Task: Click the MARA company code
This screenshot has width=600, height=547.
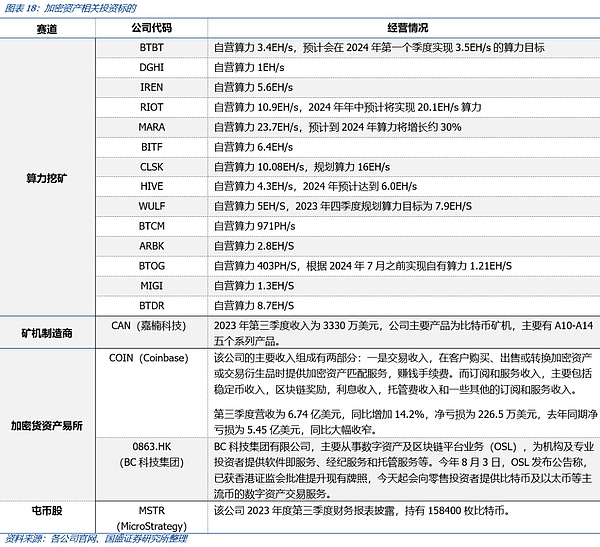Action: coord(152,127)
